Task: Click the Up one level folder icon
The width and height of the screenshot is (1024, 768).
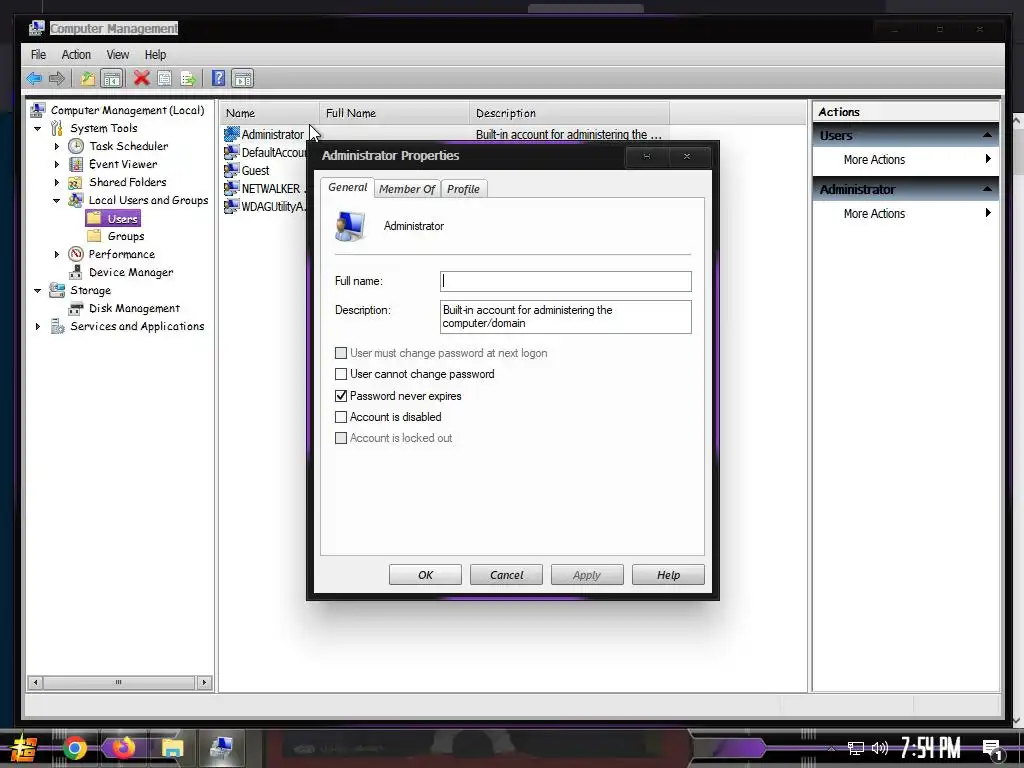Action: (87, 79)
